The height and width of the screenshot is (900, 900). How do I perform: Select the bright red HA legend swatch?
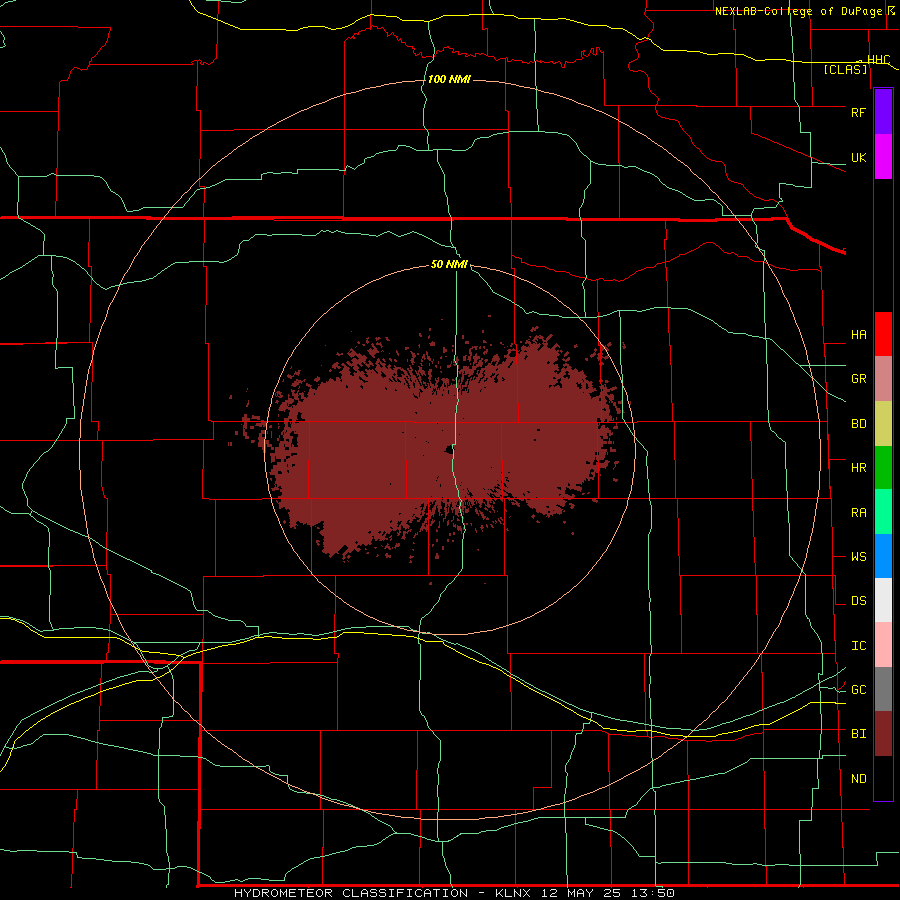pyautogui.click(x=883, y=334)
